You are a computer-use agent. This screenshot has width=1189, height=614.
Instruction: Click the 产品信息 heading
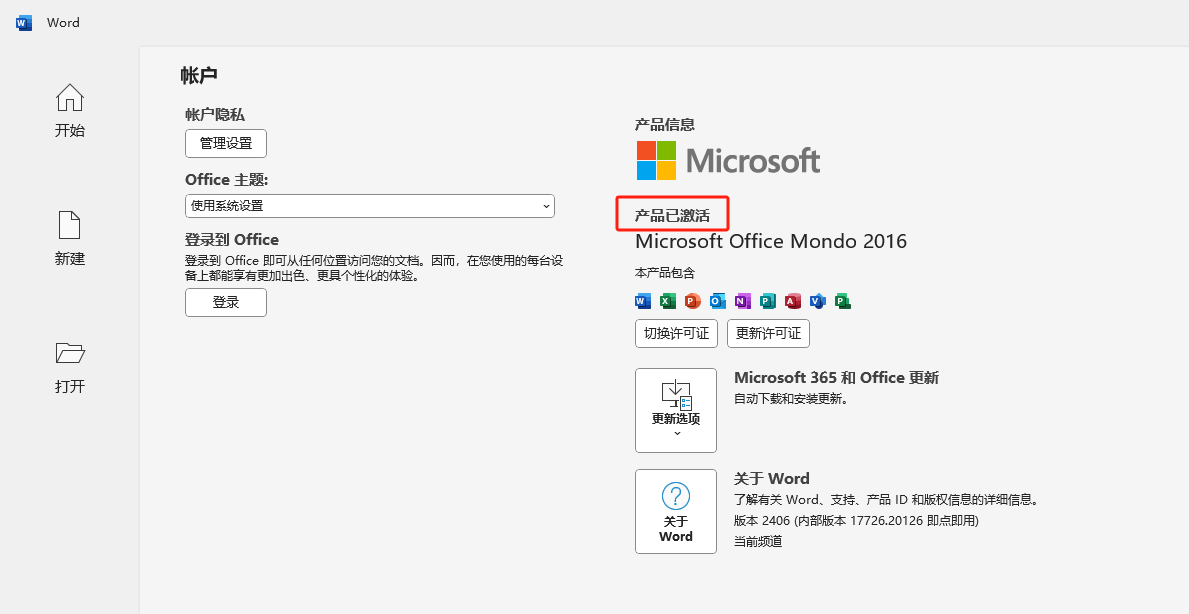coord(665,124)
